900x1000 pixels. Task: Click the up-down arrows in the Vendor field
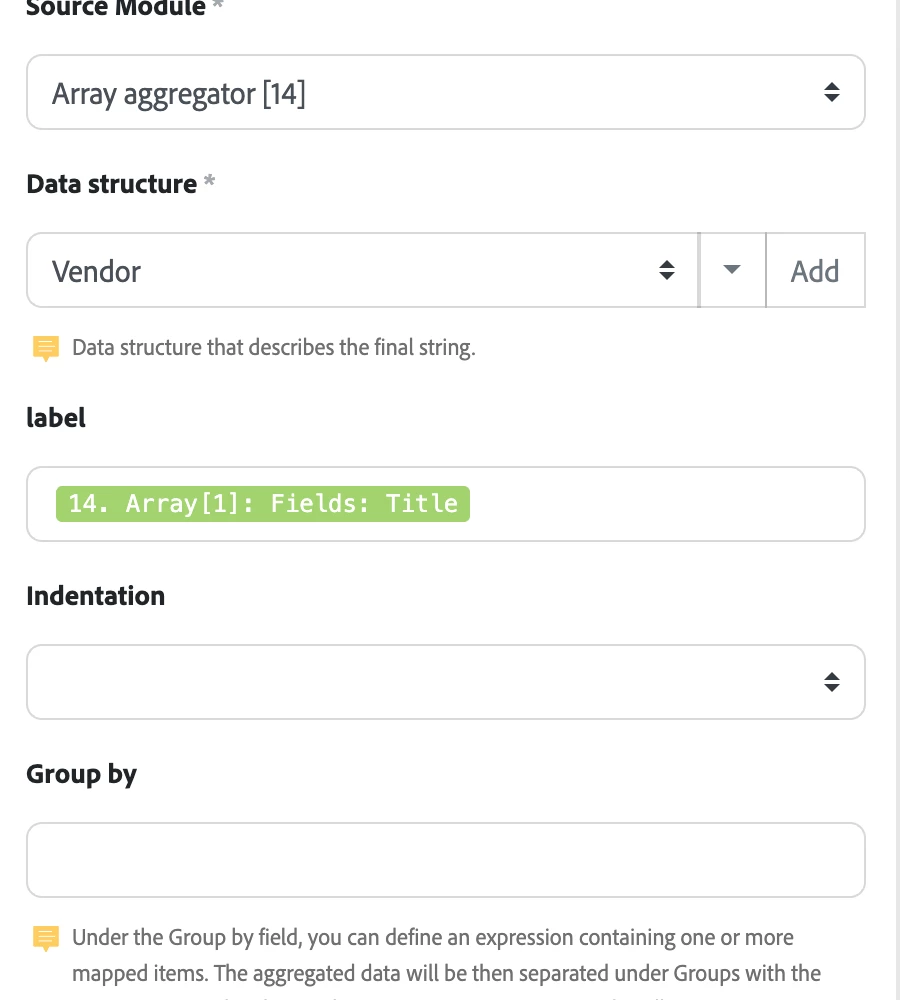[667, 271]
